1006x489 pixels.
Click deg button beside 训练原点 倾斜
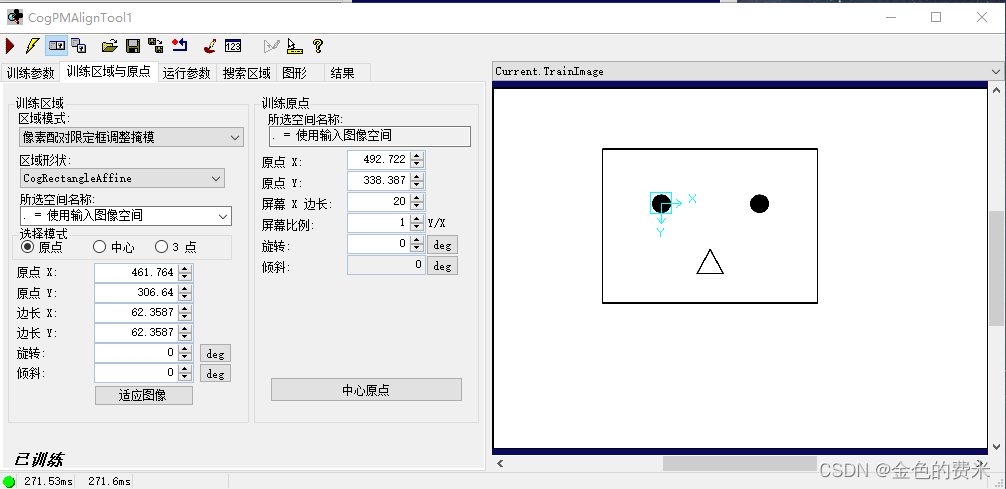[x=442, y=266]
